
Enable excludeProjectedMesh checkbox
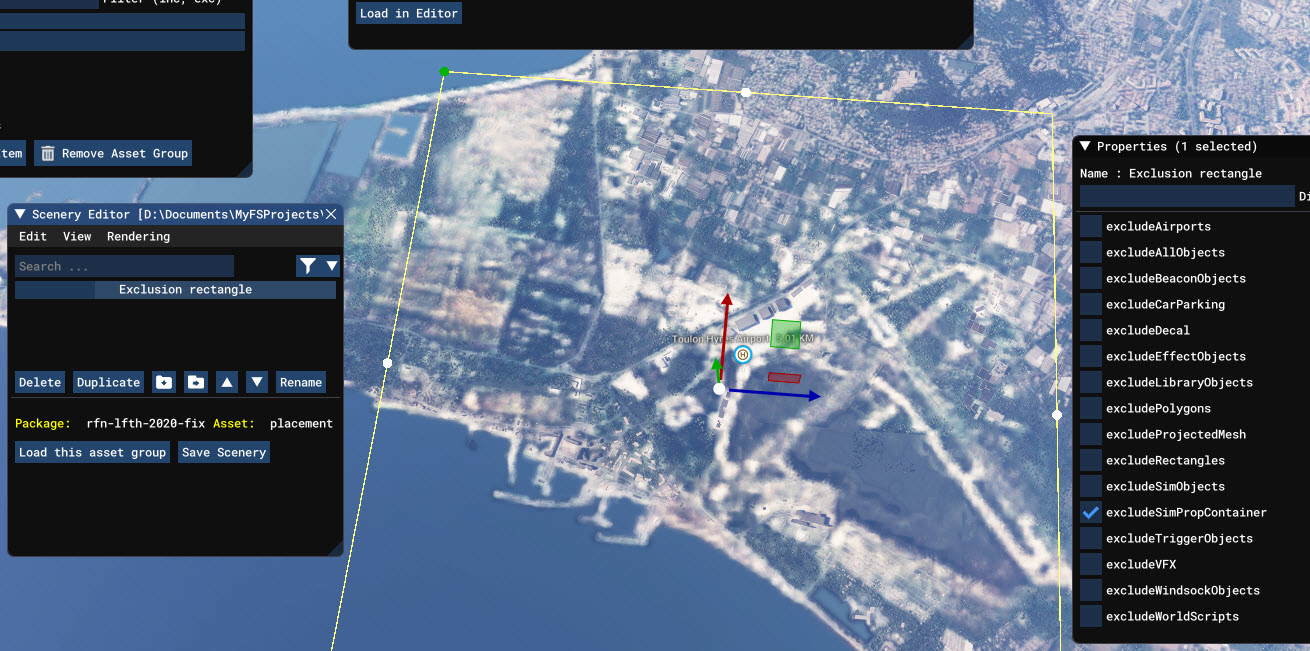[1091, 434]
